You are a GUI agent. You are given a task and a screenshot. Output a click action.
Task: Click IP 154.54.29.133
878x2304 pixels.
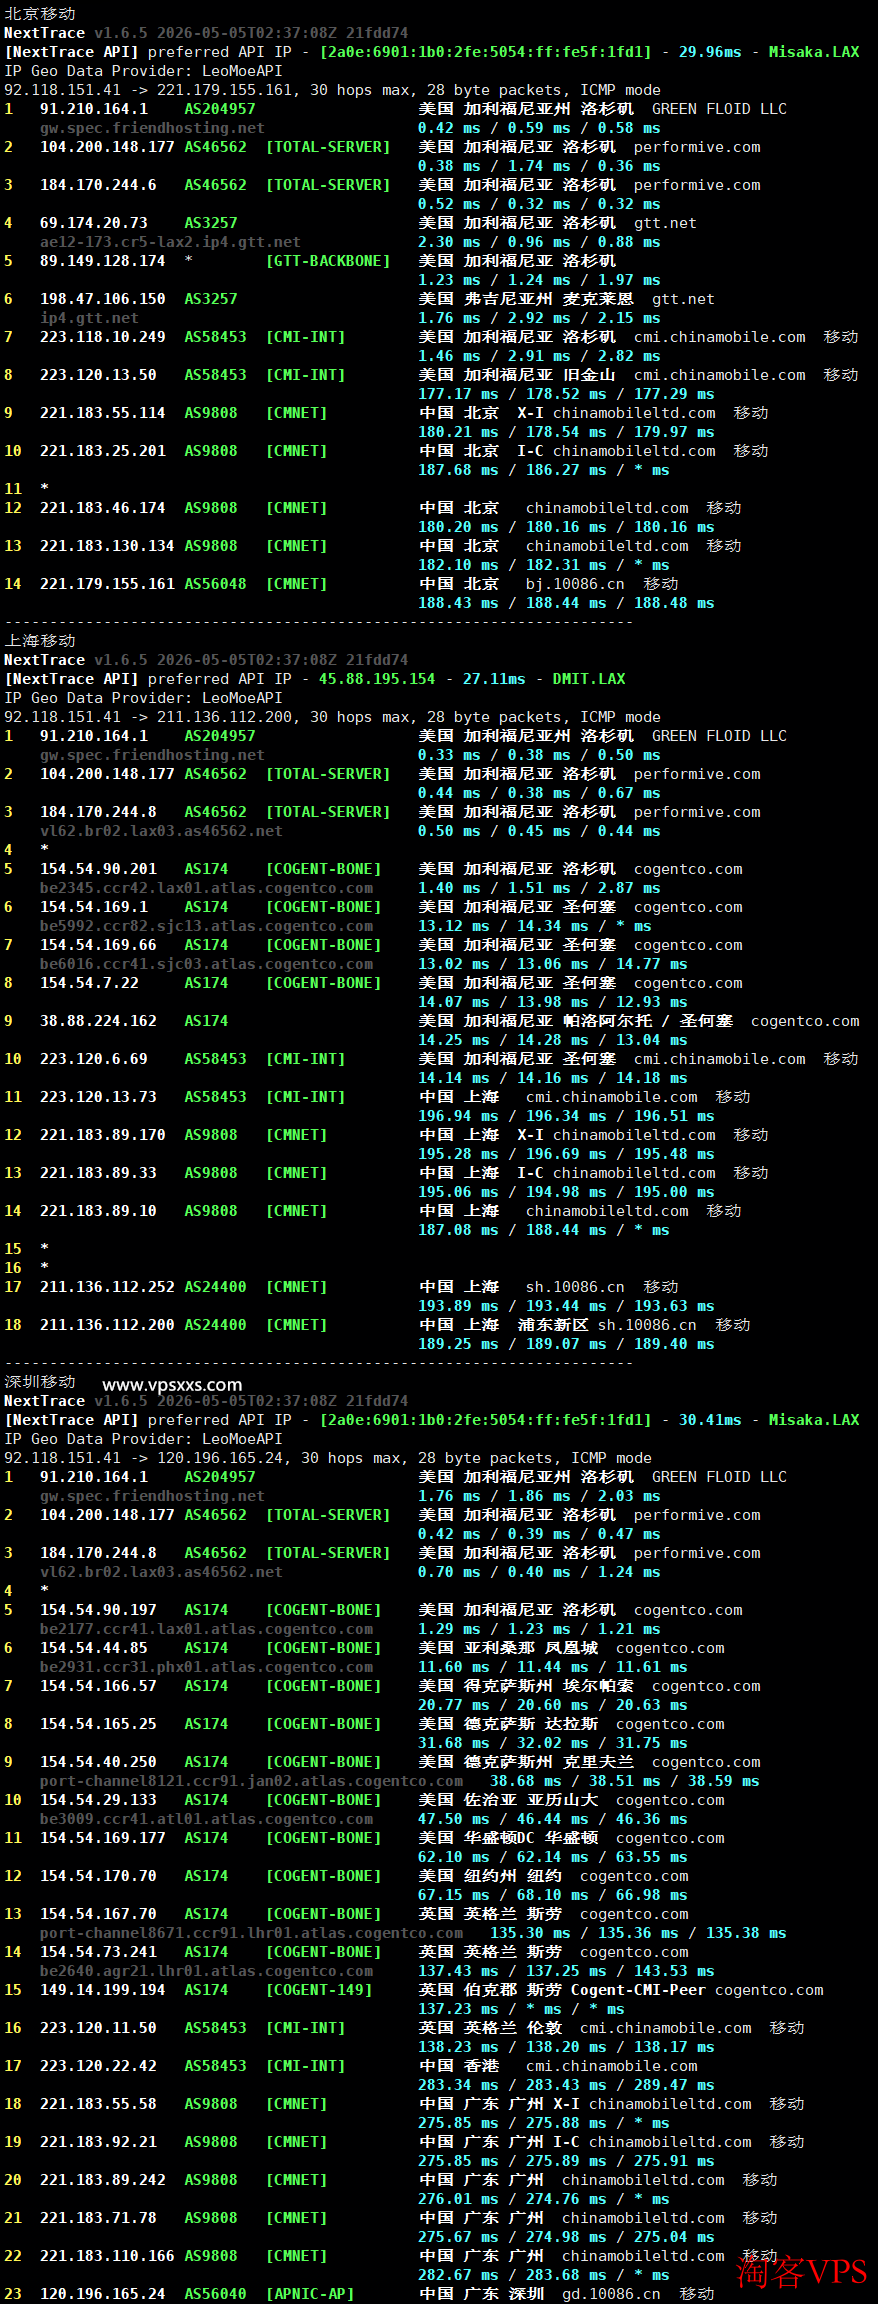tap(98, 1800)
